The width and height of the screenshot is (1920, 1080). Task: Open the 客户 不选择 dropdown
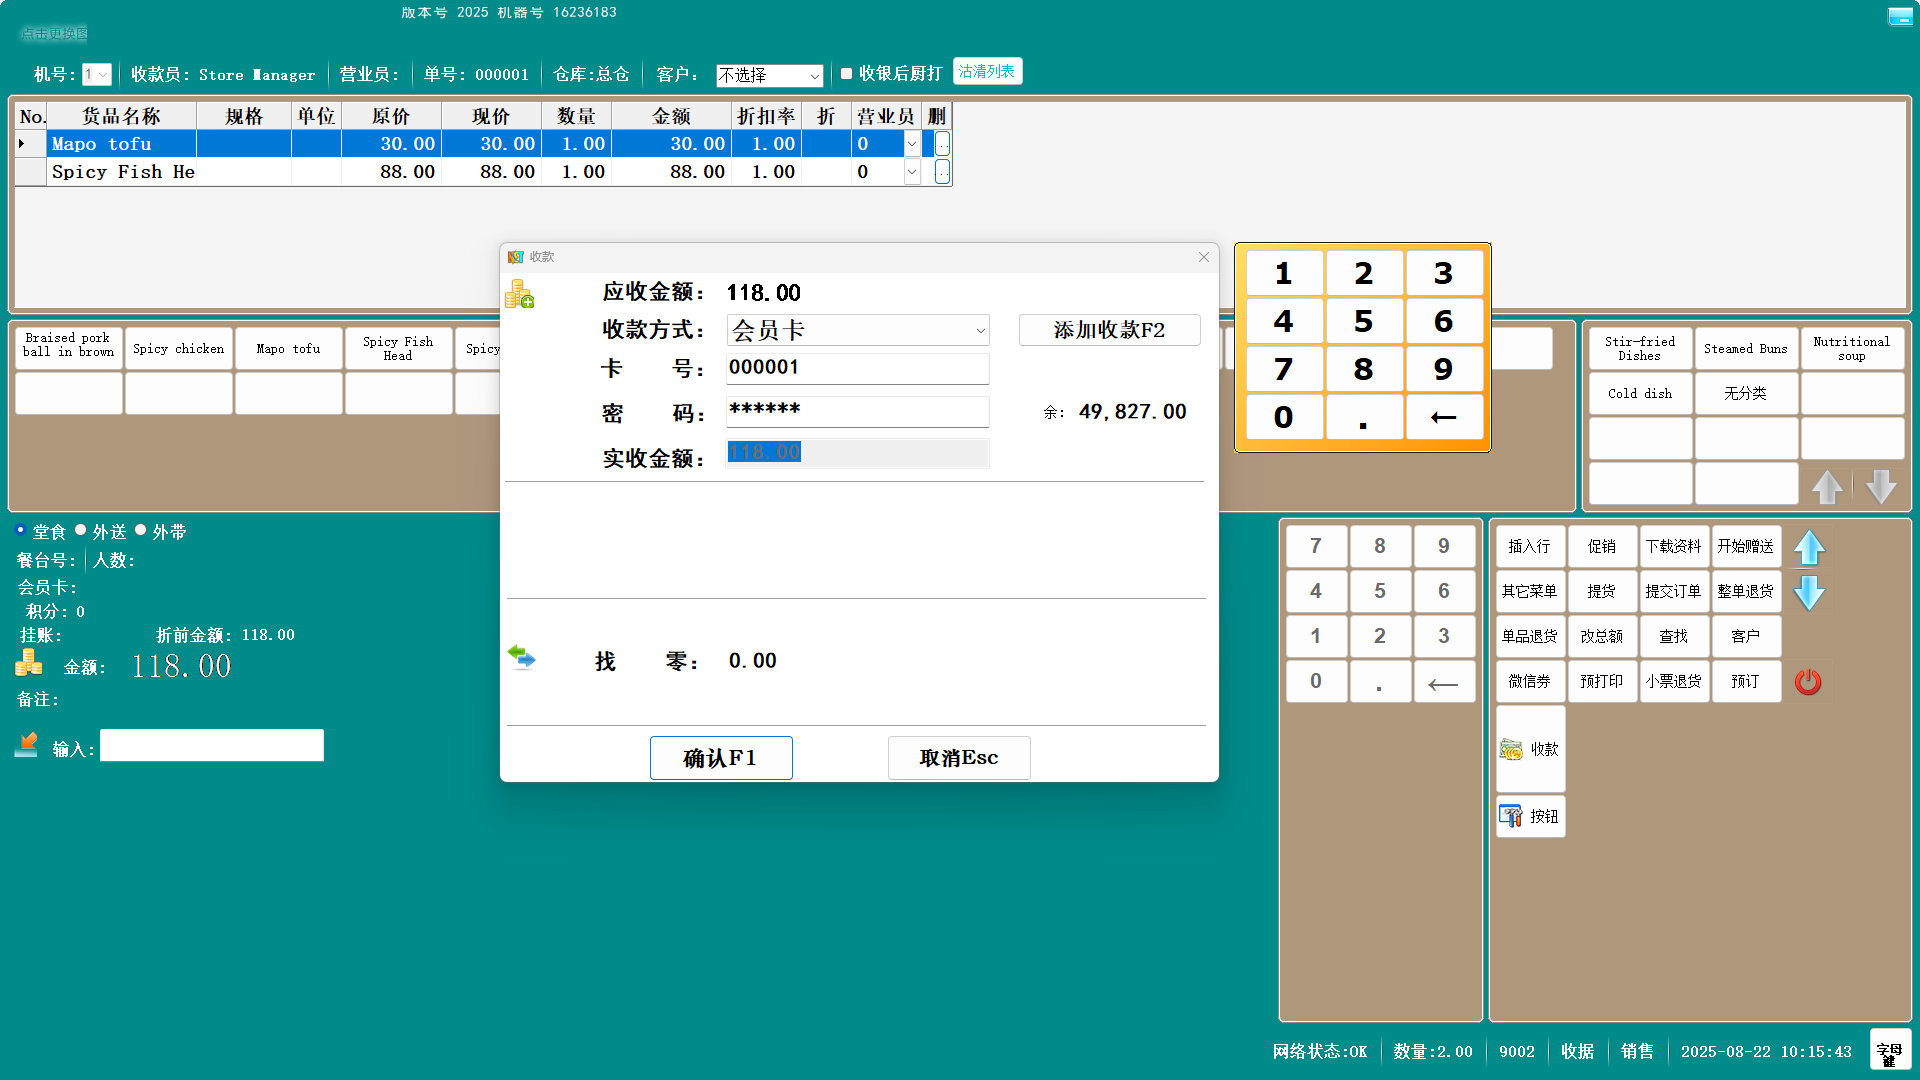pyautogui.click(x=769, y=76)
